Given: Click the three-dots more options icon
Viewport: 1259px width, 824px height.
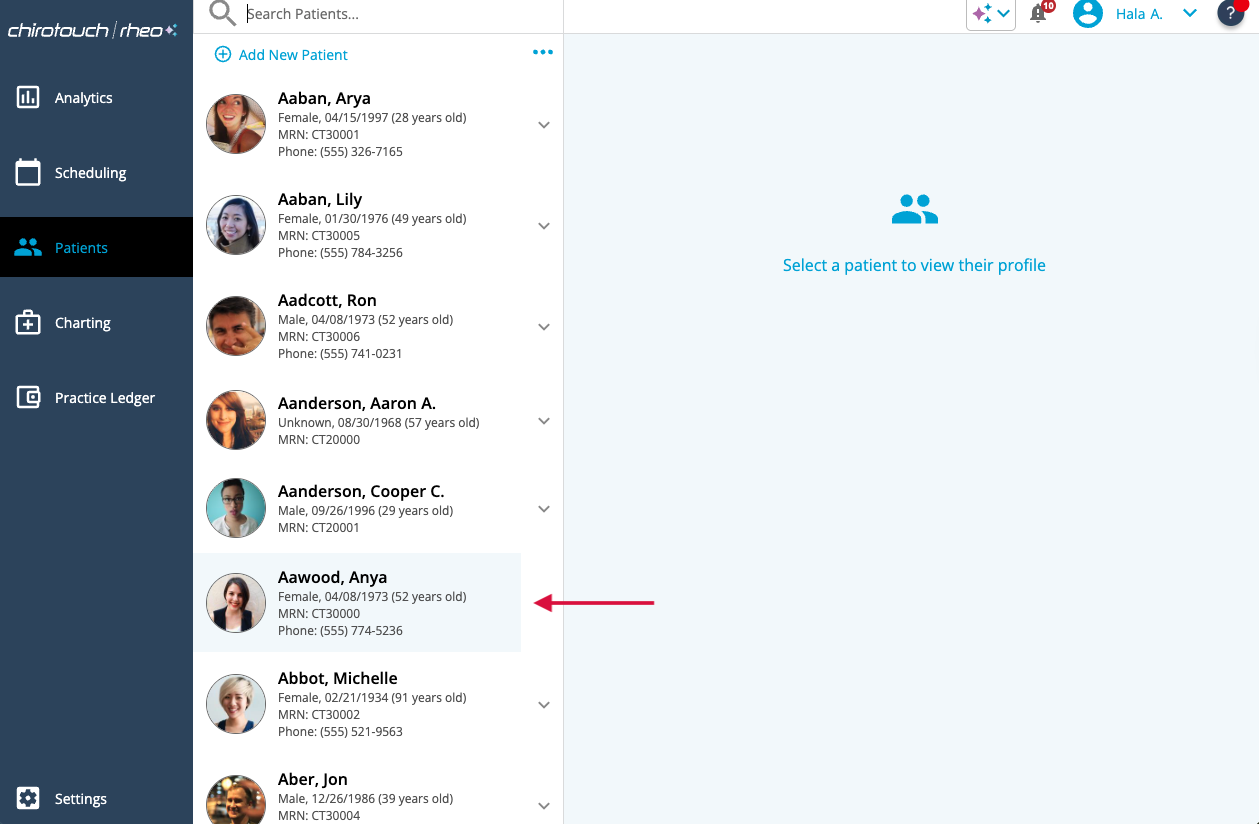Looking at the screenshot, I should click(542, 53).
